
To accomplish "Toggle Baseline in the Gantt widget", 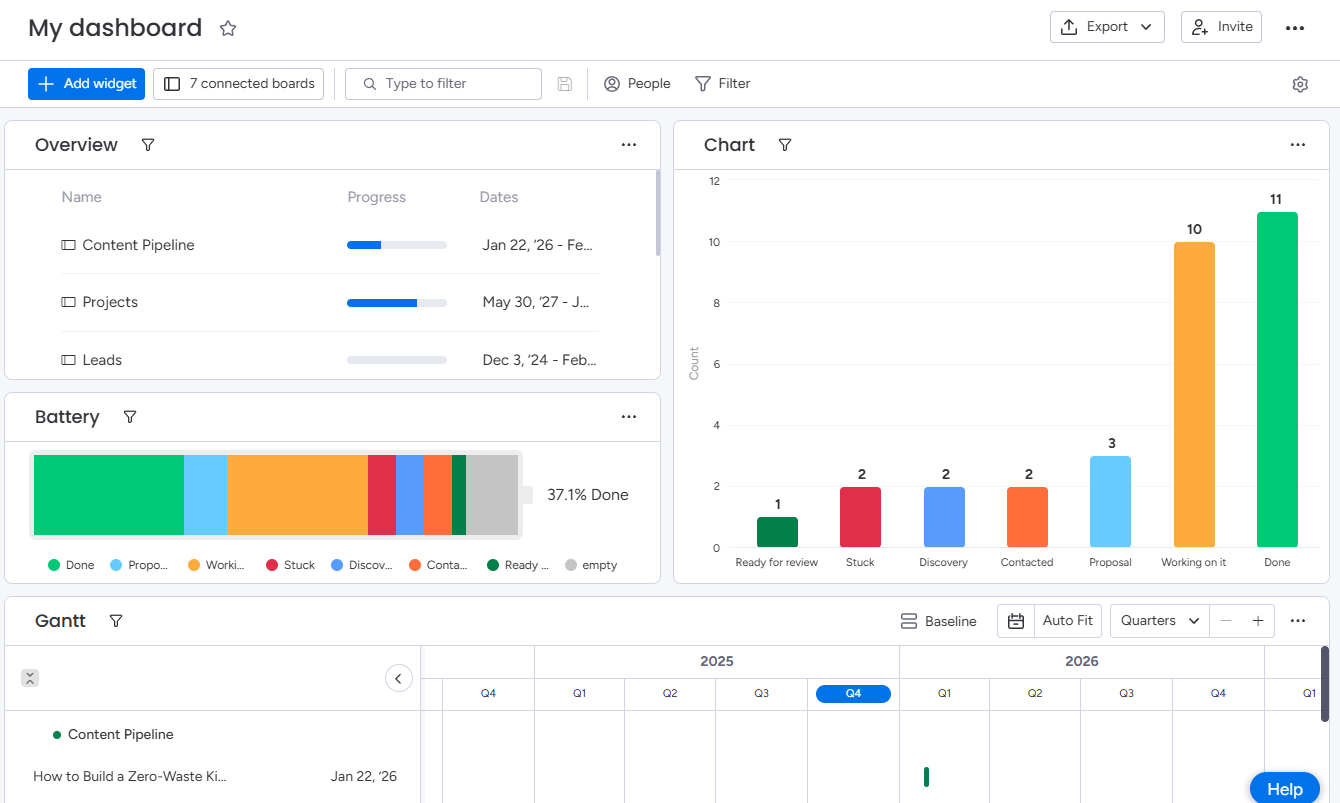I will click(x=938, y=621).
